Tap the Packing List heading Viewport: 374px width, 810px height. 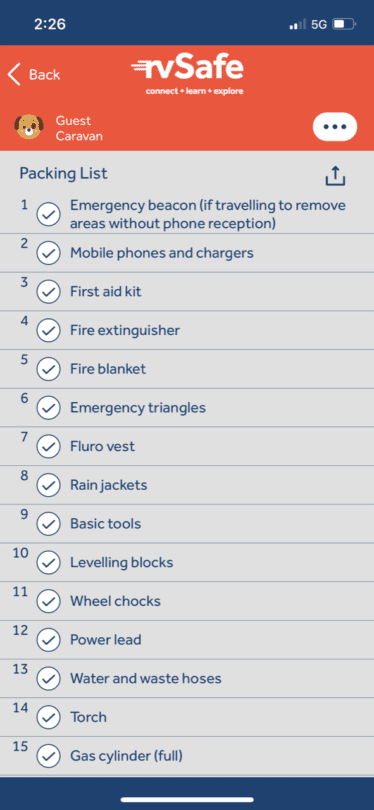pos(64,174)
